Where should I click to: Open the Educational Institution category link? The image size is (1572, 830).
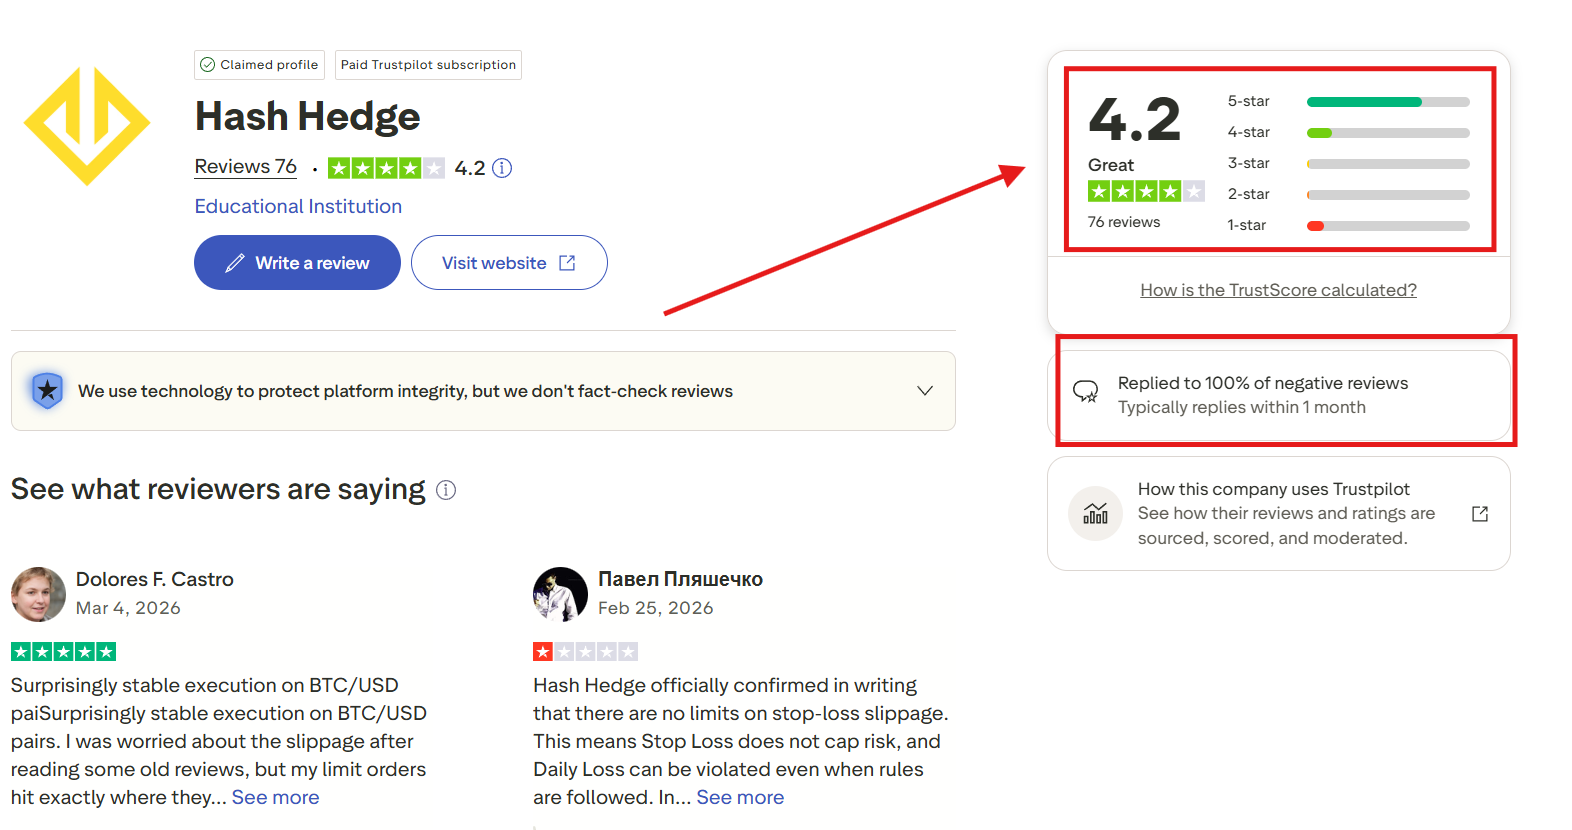[298, 206]
